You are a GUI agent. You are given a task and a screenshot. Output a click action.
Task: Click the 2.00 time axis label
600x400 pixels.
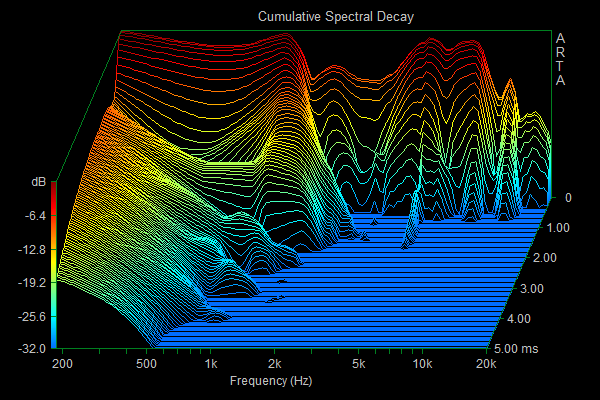[x=545, y=258]
